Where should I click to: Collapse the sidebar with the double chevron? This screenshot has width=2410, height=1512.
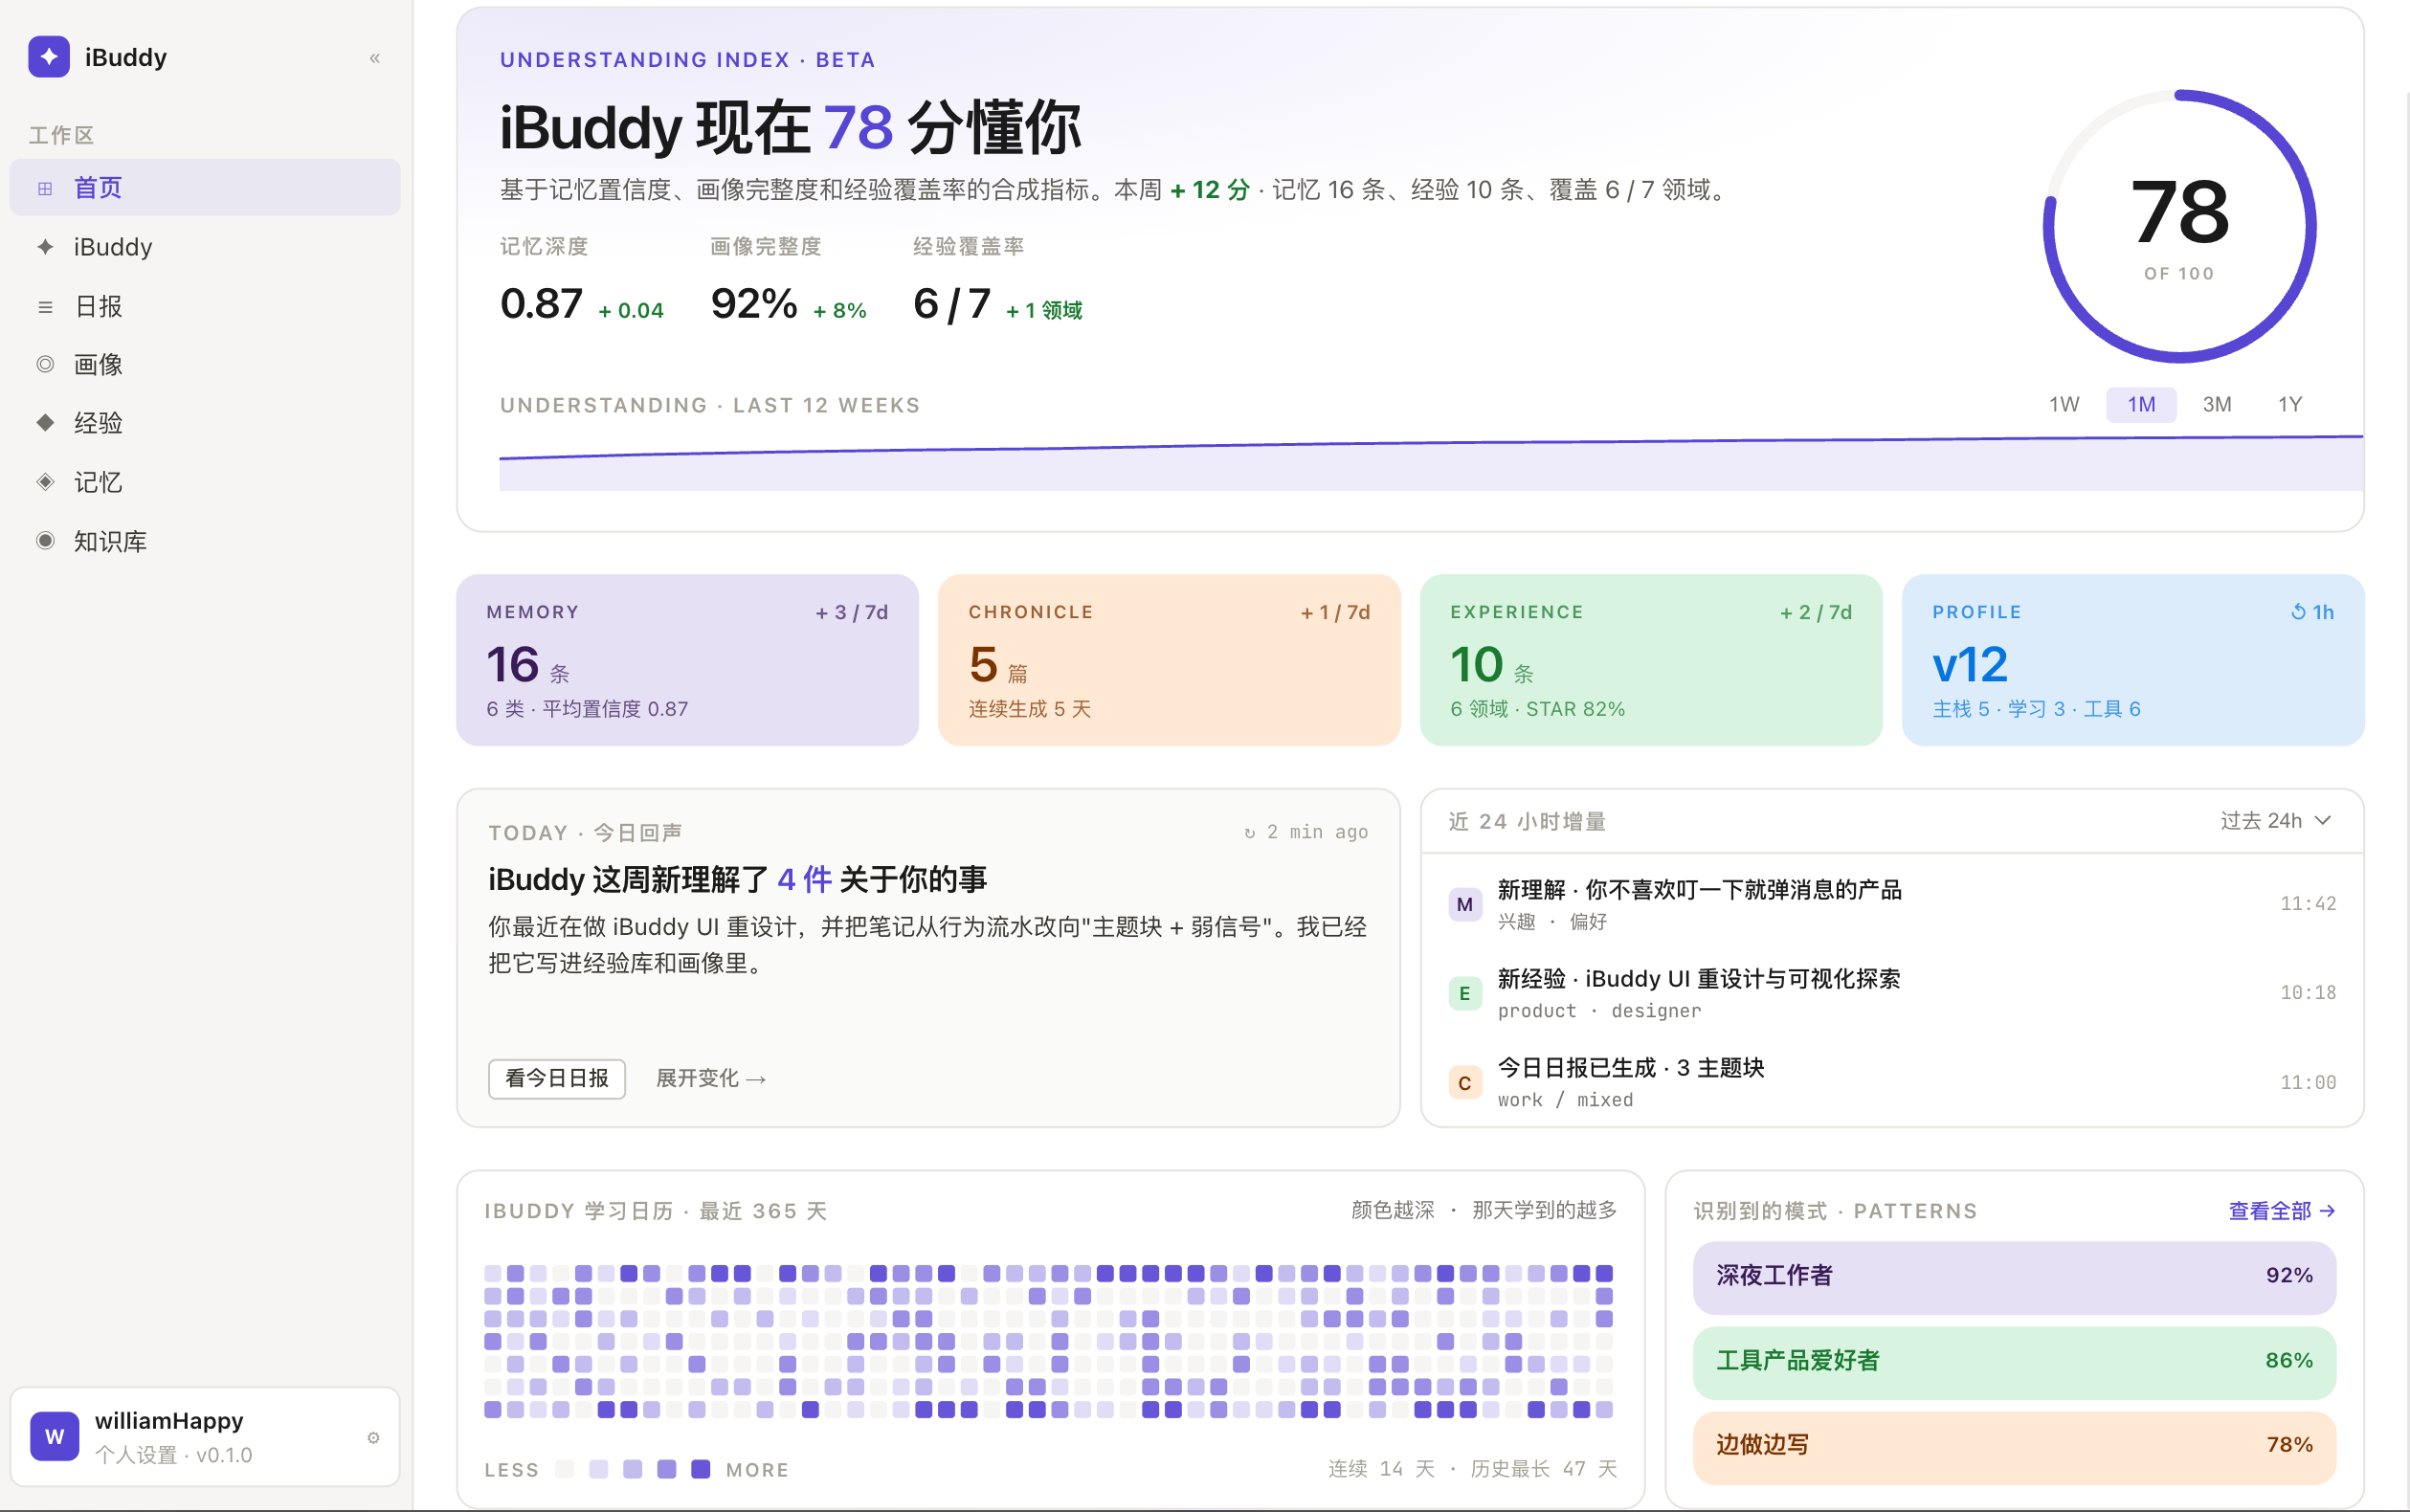tap(375, 58)
